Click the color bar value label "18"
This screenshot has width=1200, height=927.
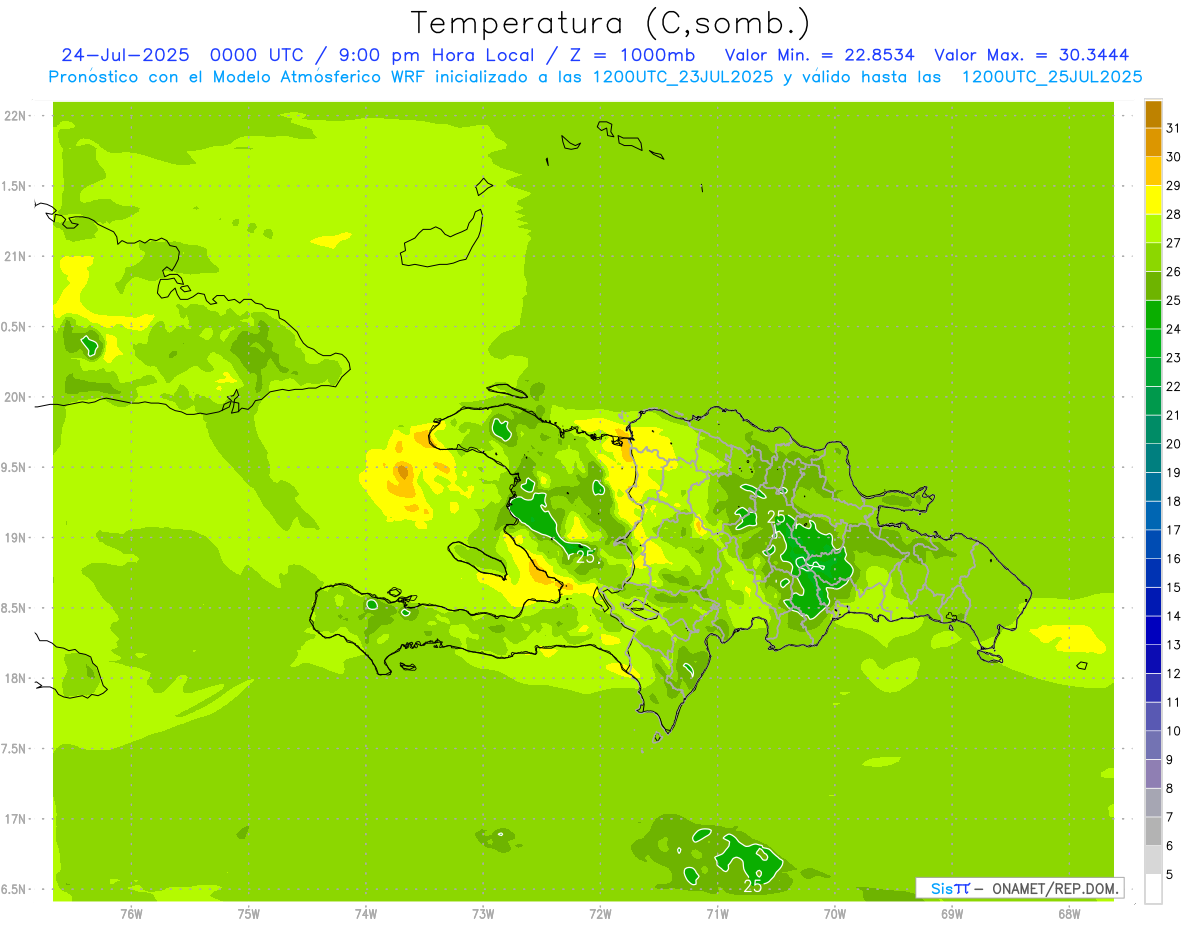pos(1174,501)
